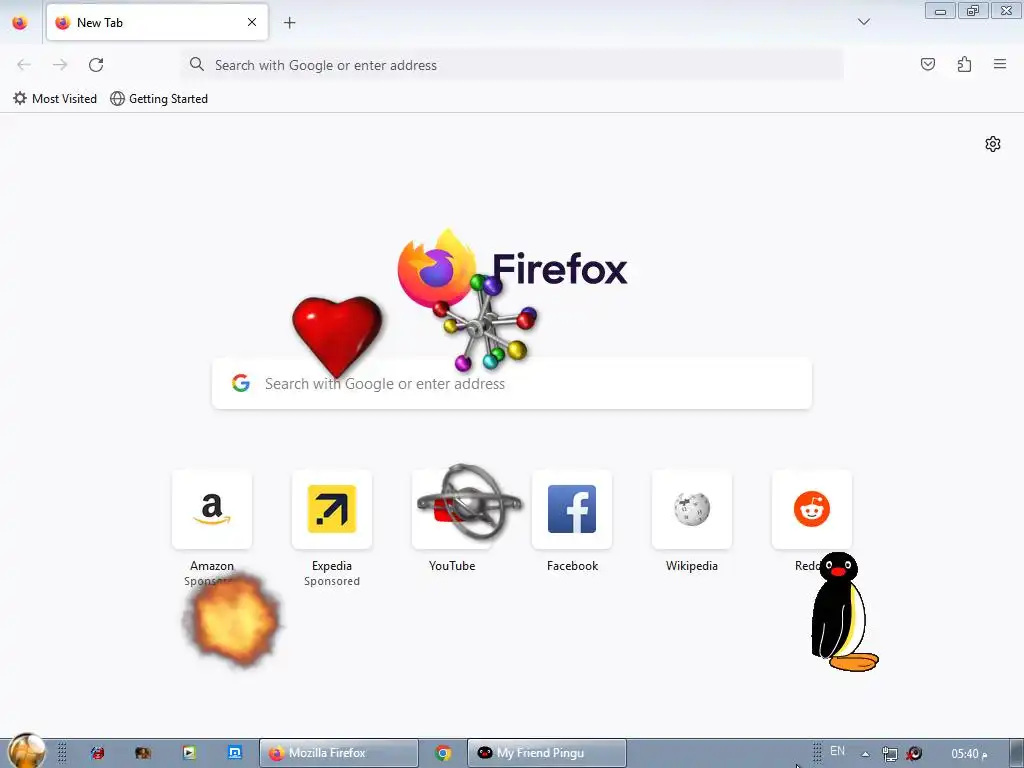
Task: Show hidden tray icons arrow
Action: tap(865, 754)
